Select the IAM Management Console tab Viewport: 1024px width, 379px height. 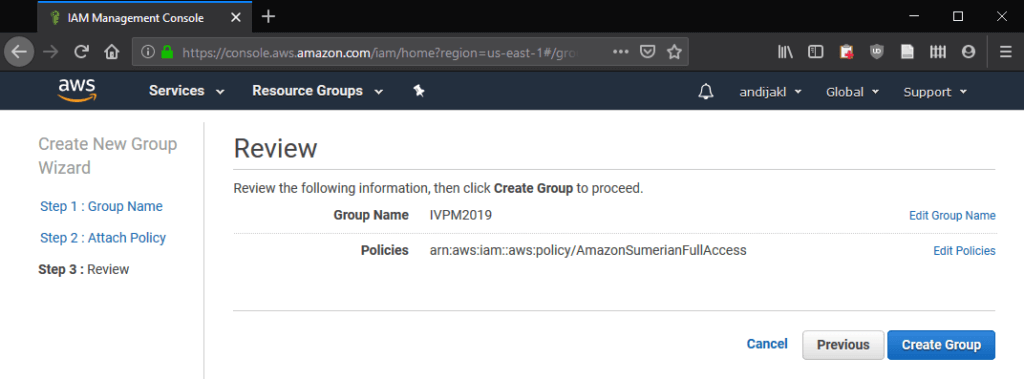(143, 18)
